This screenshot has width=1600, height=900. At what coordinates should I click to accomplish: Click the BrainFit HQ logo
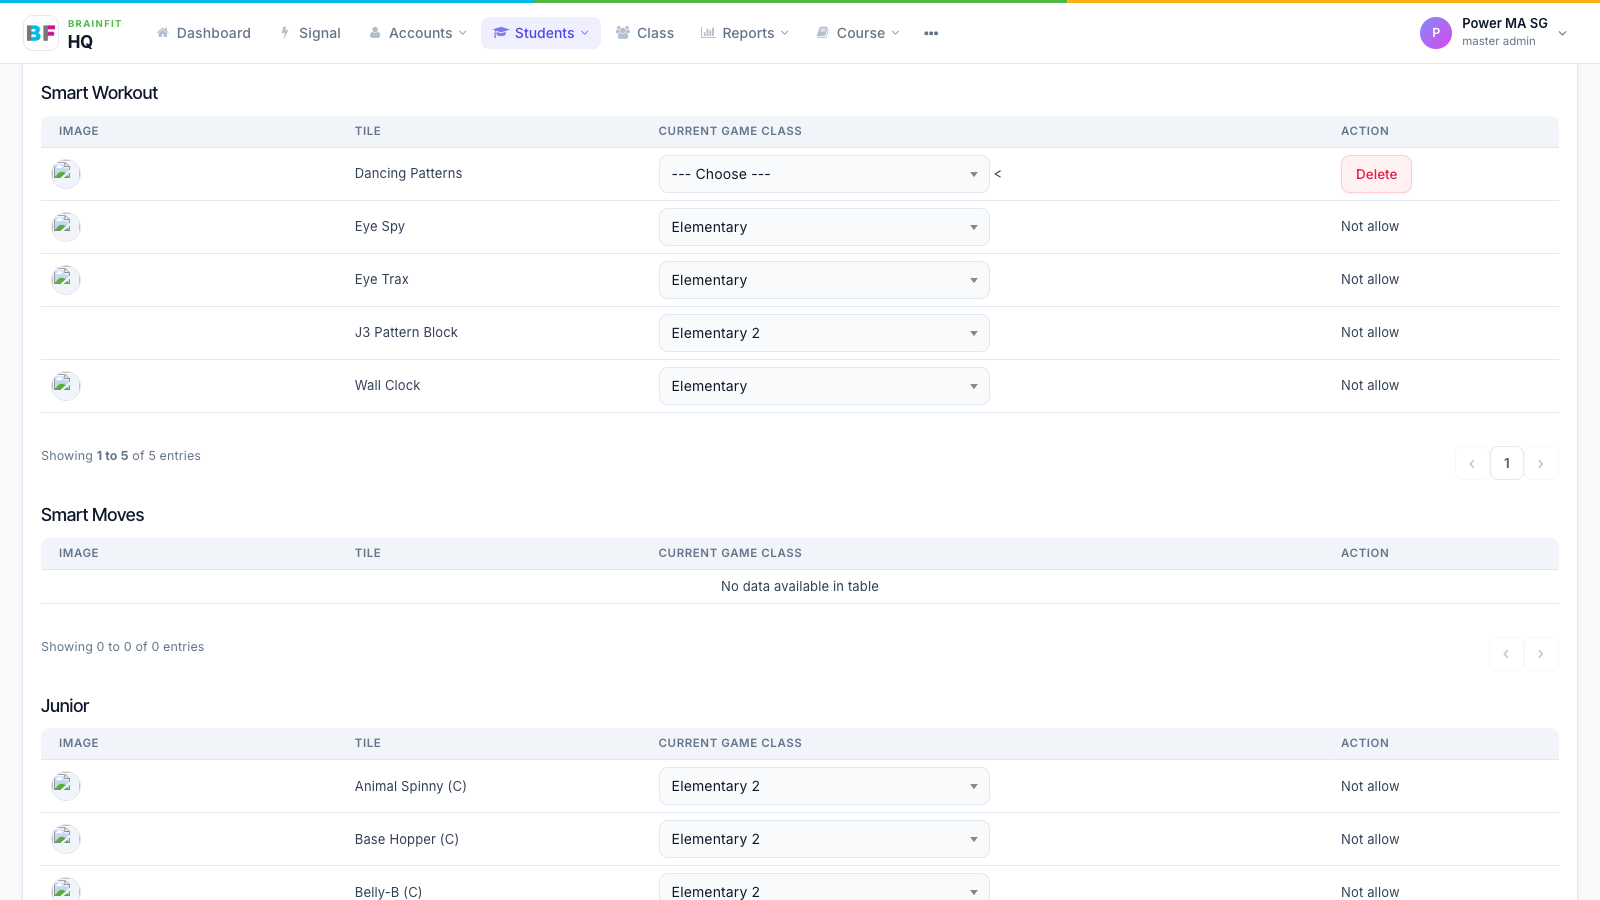(72, 33)
